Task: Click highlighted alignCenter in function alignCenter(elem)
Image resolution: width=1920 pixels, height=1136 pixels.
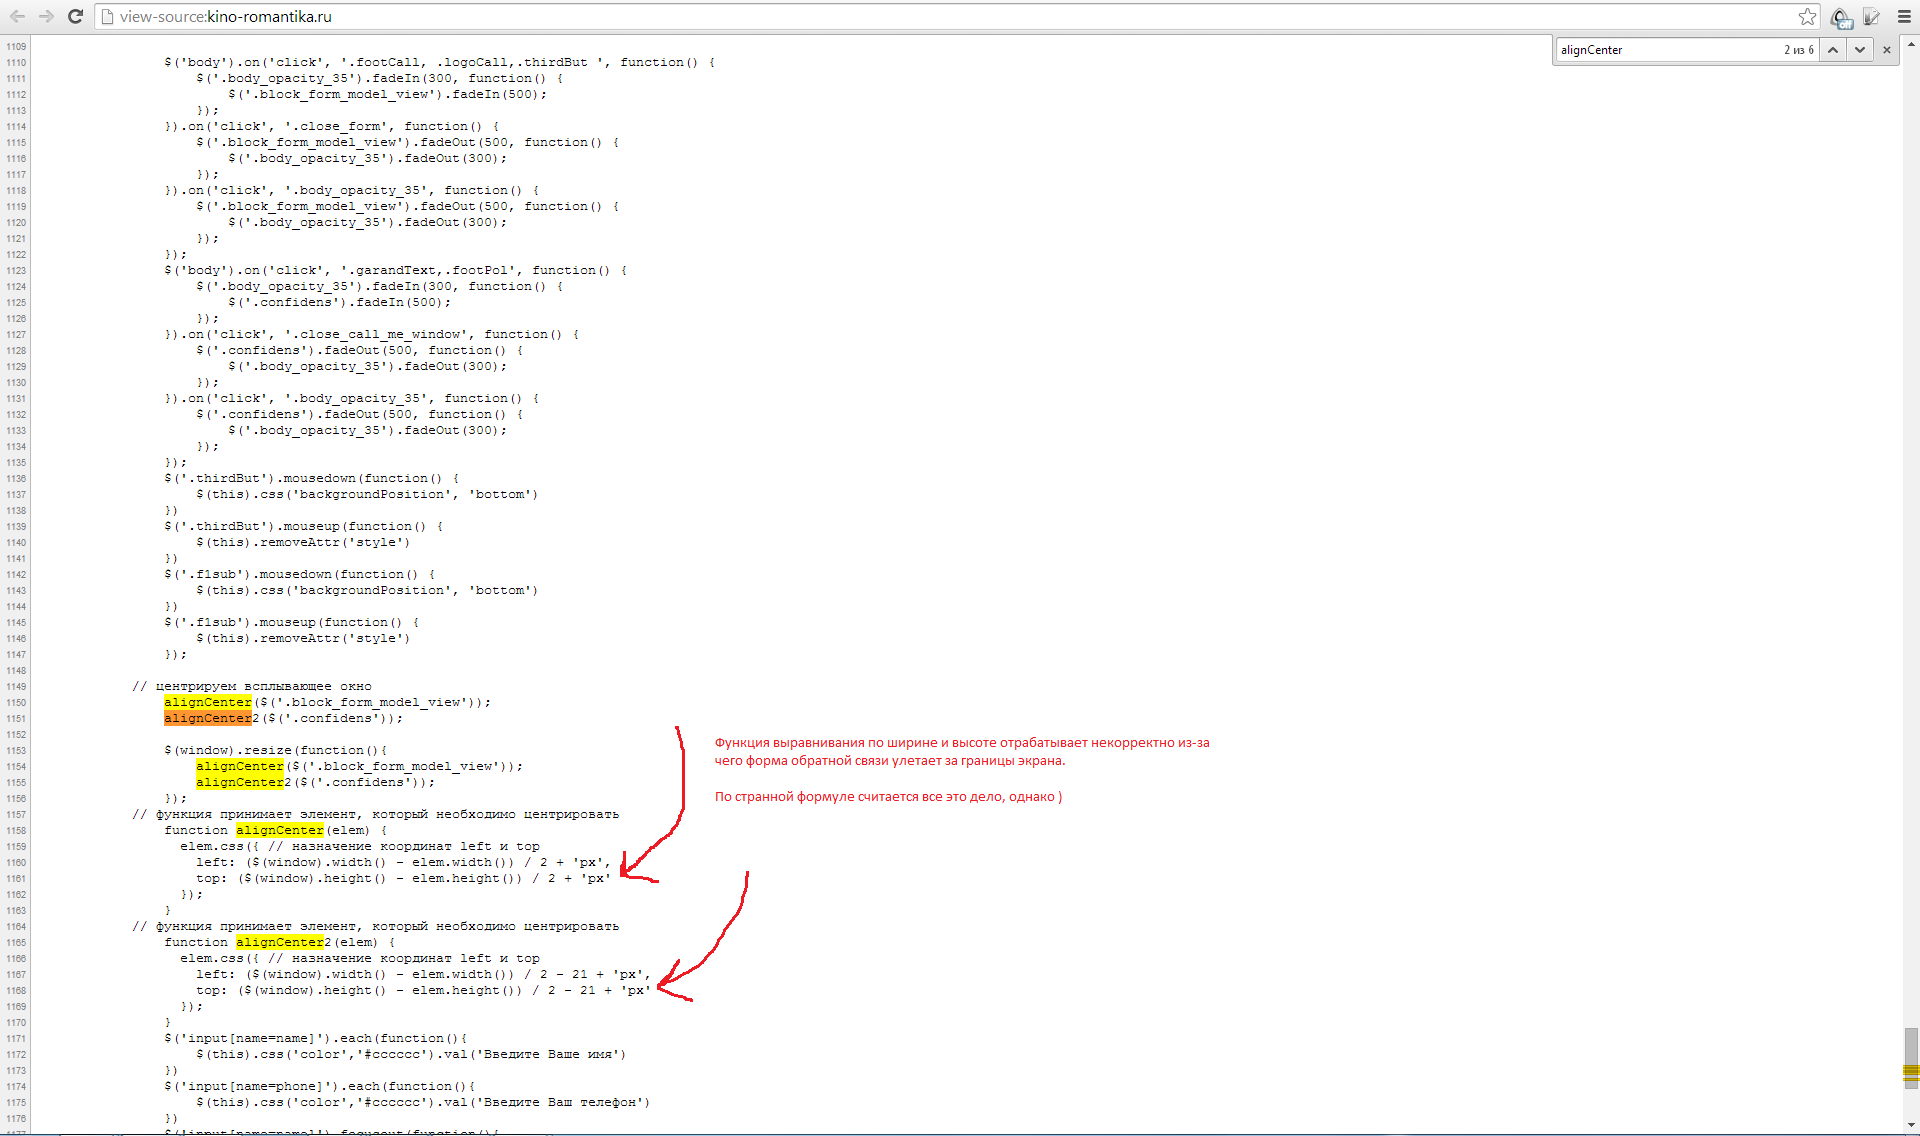Action: [280, 831]
